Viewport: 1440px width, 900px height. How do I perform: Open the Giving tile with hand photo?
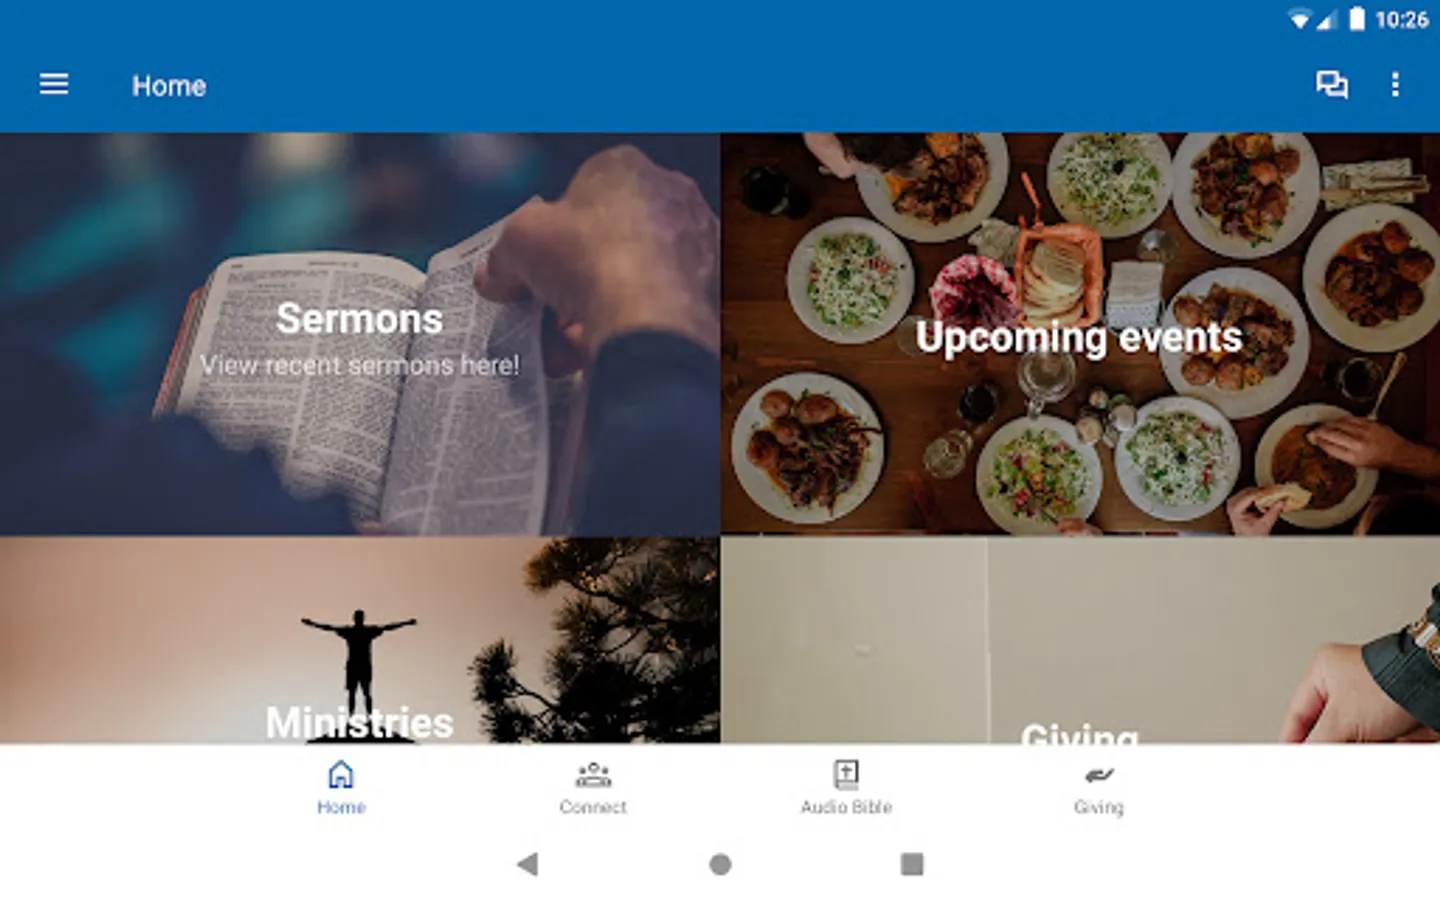[x=1080, y=640]
